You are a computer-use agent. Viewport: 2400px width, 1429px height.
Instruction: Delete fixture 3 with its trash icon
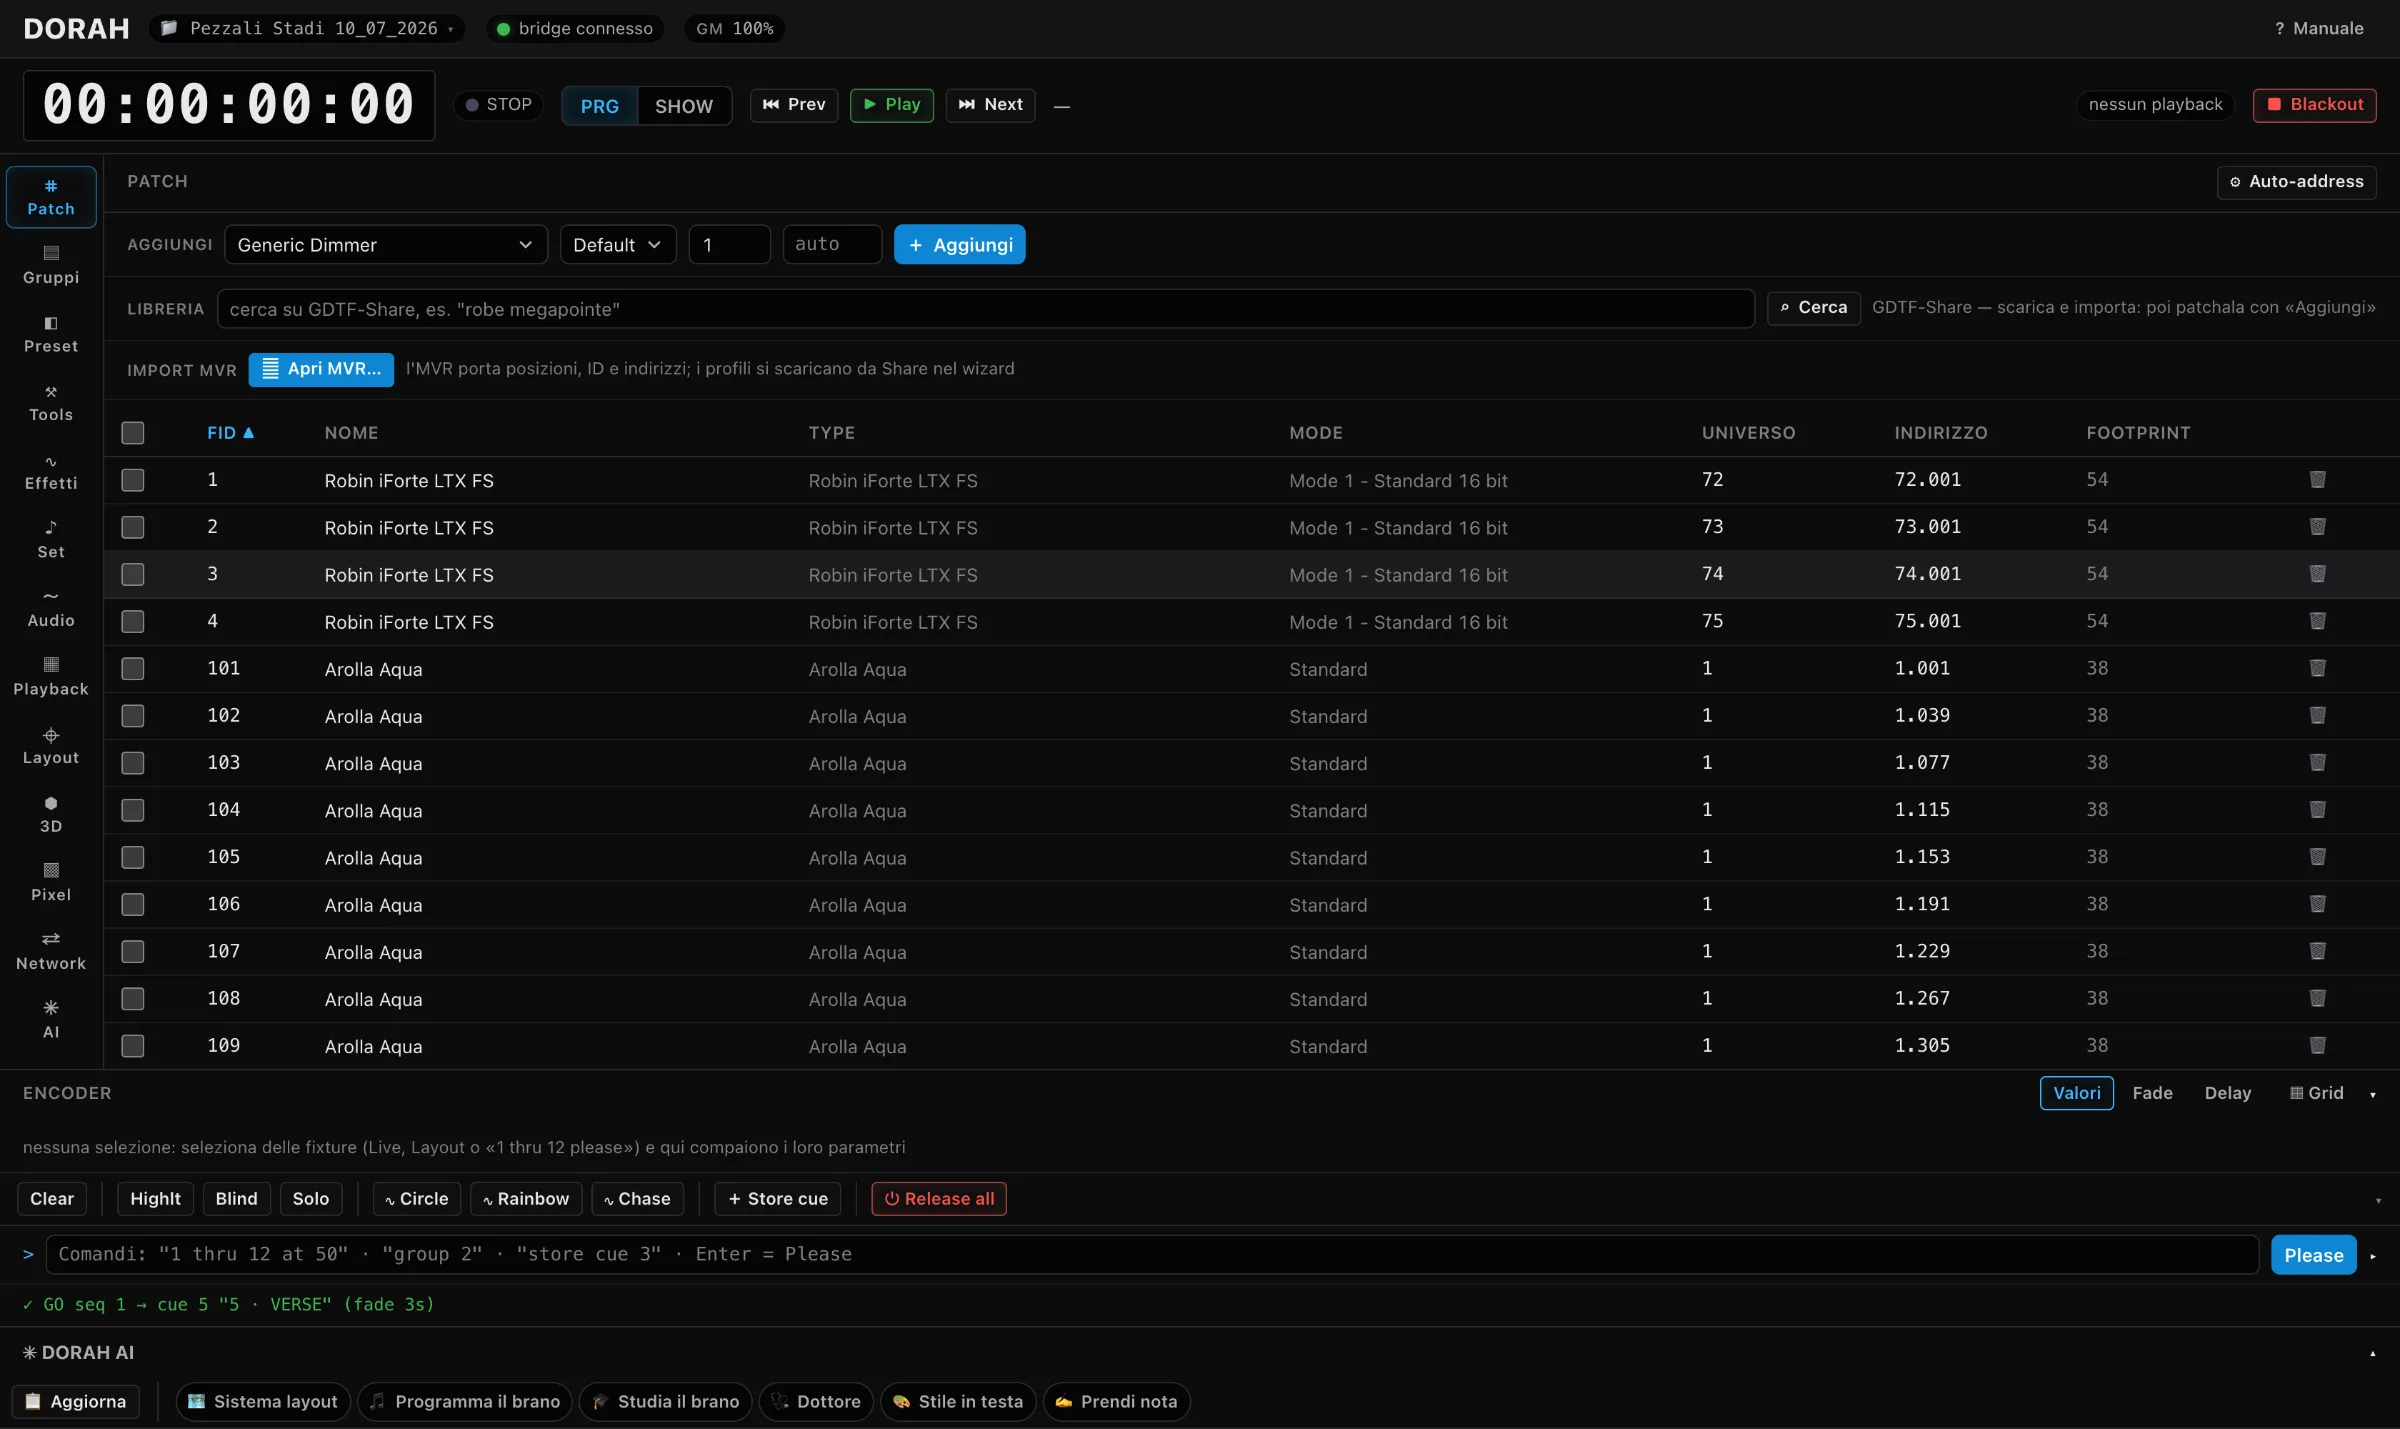pyautogui.click(x=2317, y=574)
